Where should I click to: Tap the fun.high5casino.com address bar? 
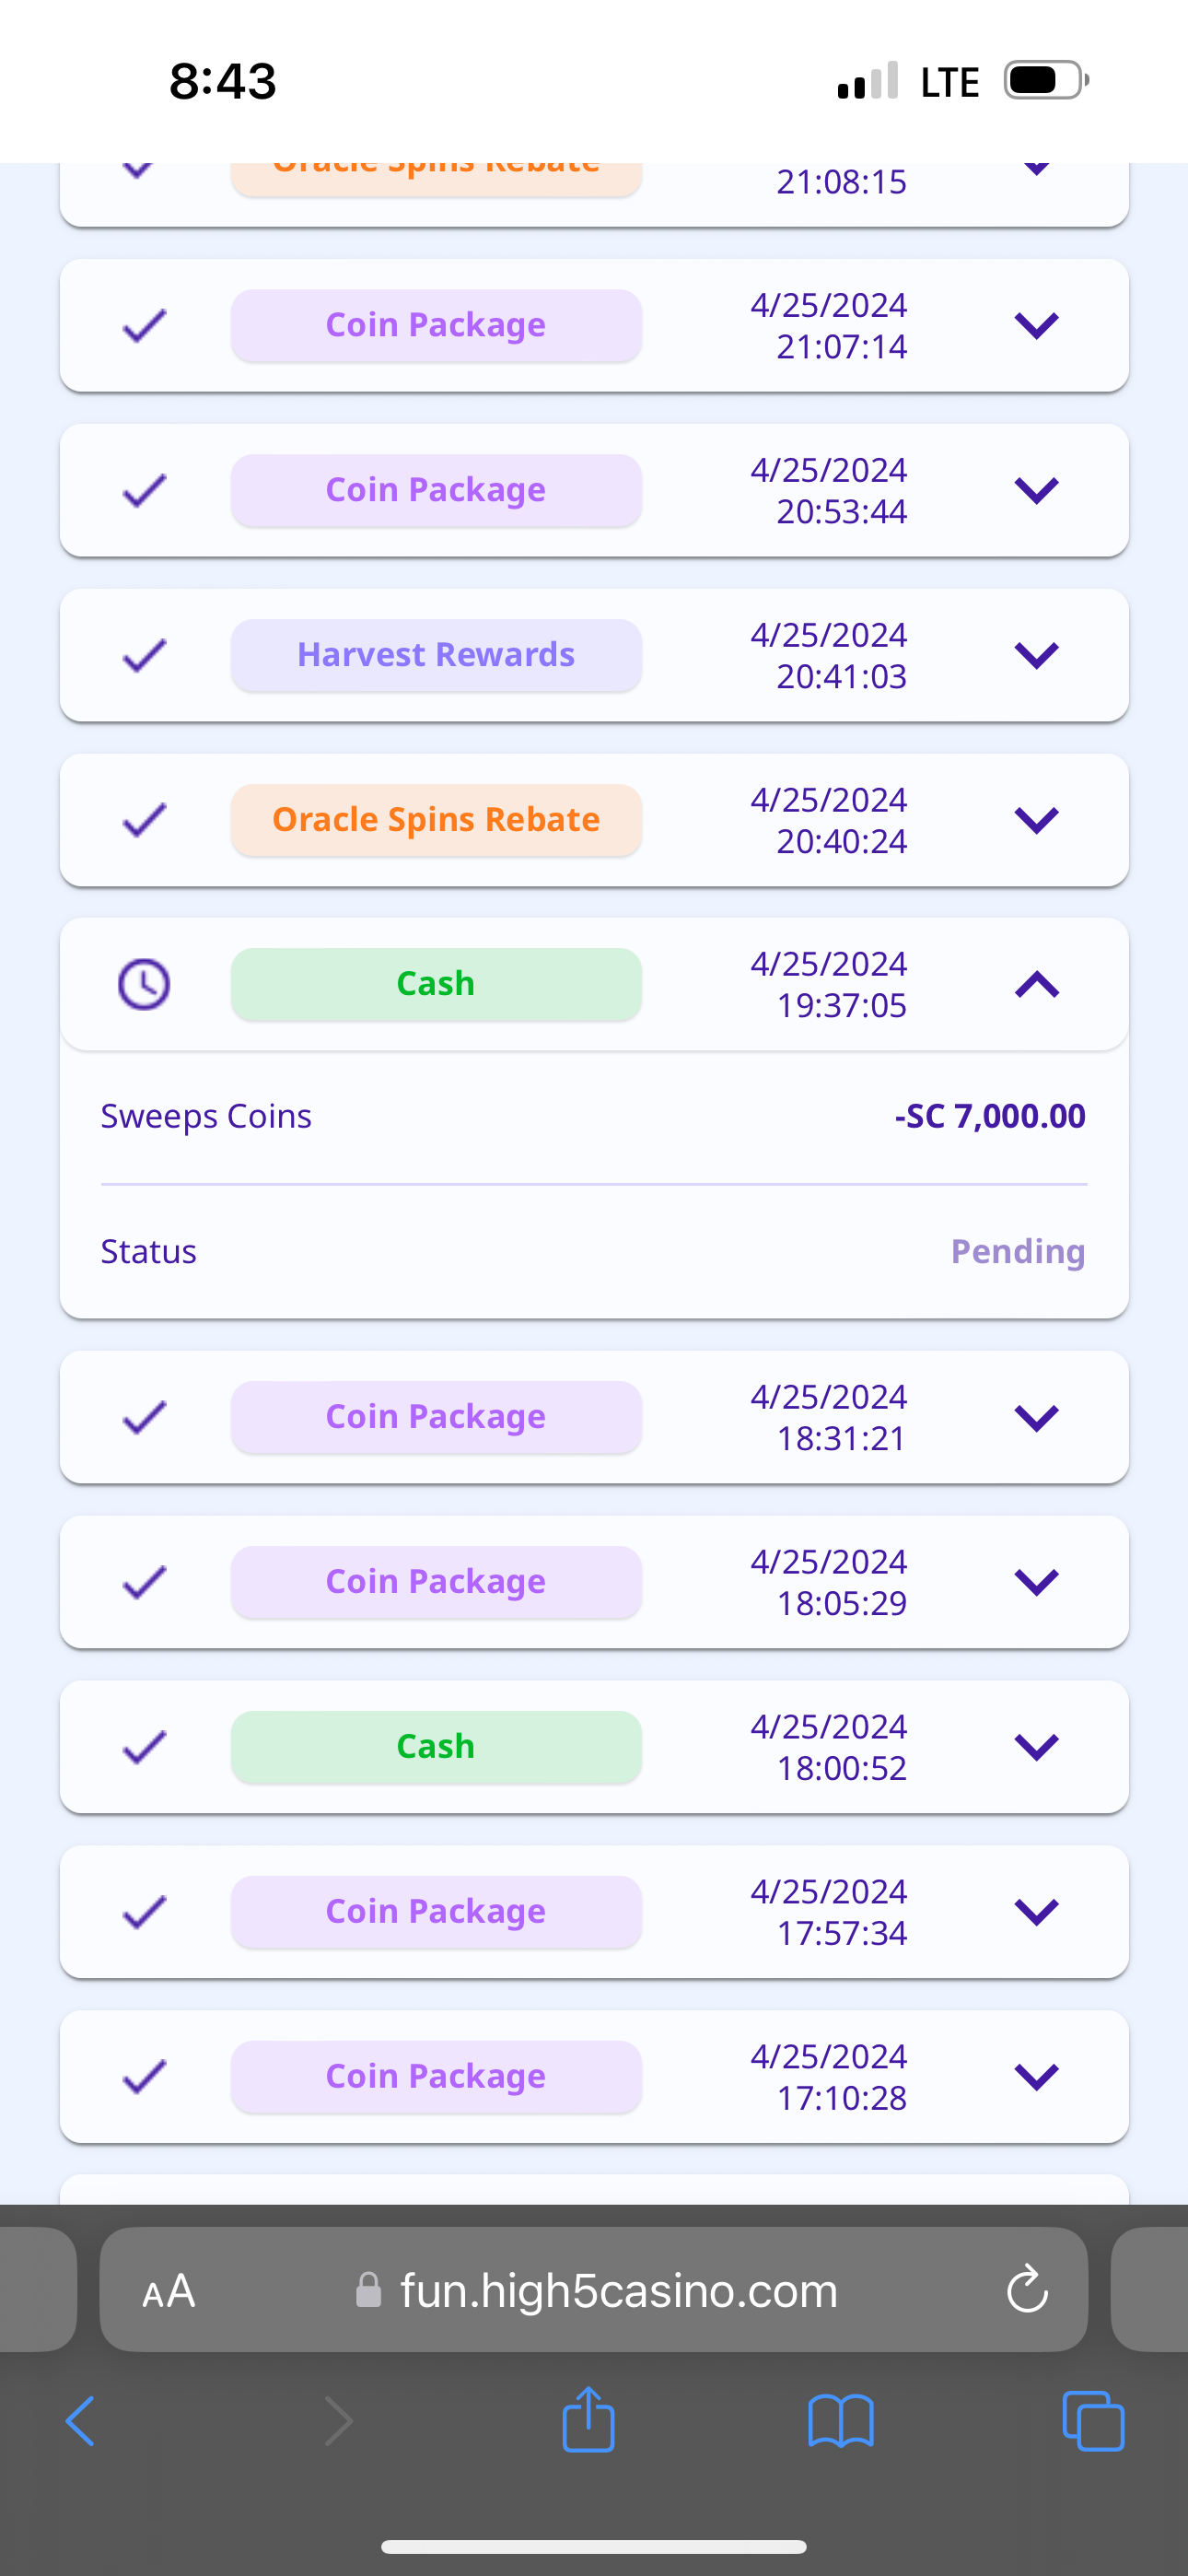click(618, 2291)
